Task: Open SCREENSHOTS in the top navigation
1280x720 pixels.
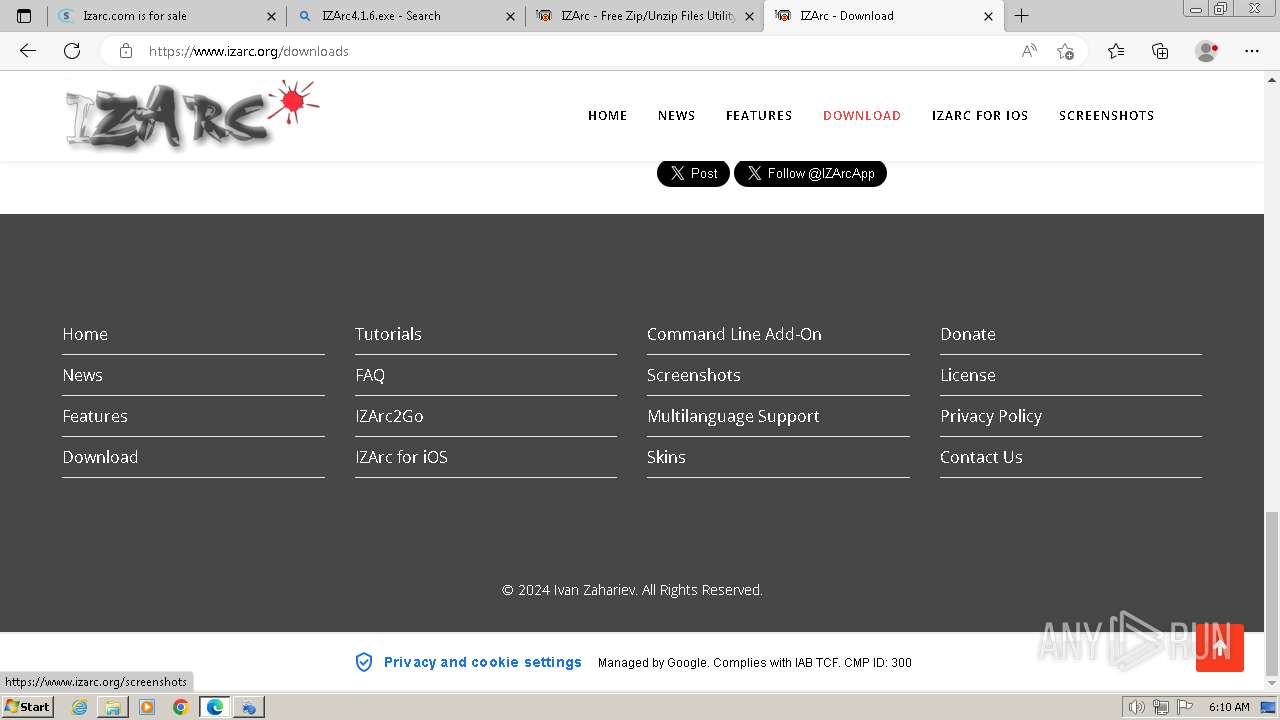Action: (1106, 116)
